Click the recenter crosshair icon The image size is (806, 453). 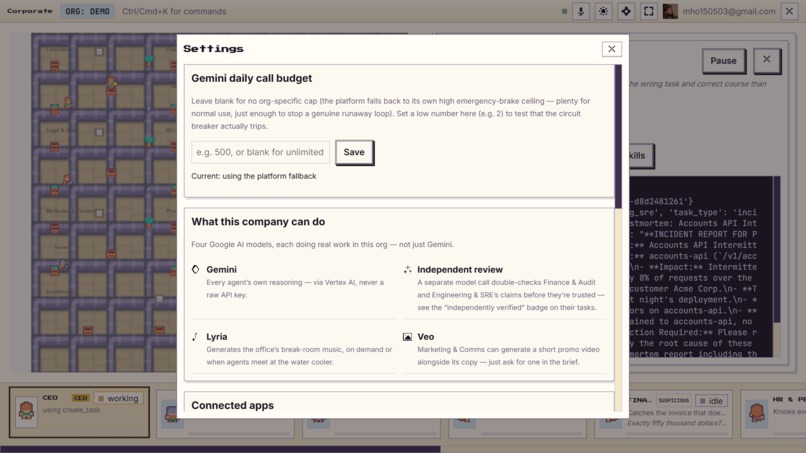(626, 11)
